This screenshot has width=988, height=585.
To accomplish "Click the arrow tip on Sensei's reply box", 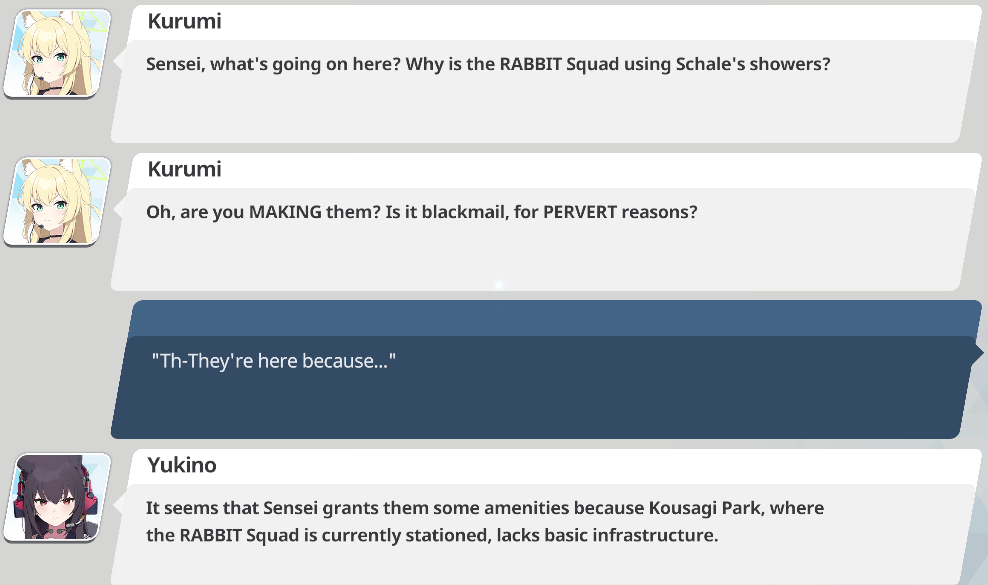I will [x=977, y=353].
